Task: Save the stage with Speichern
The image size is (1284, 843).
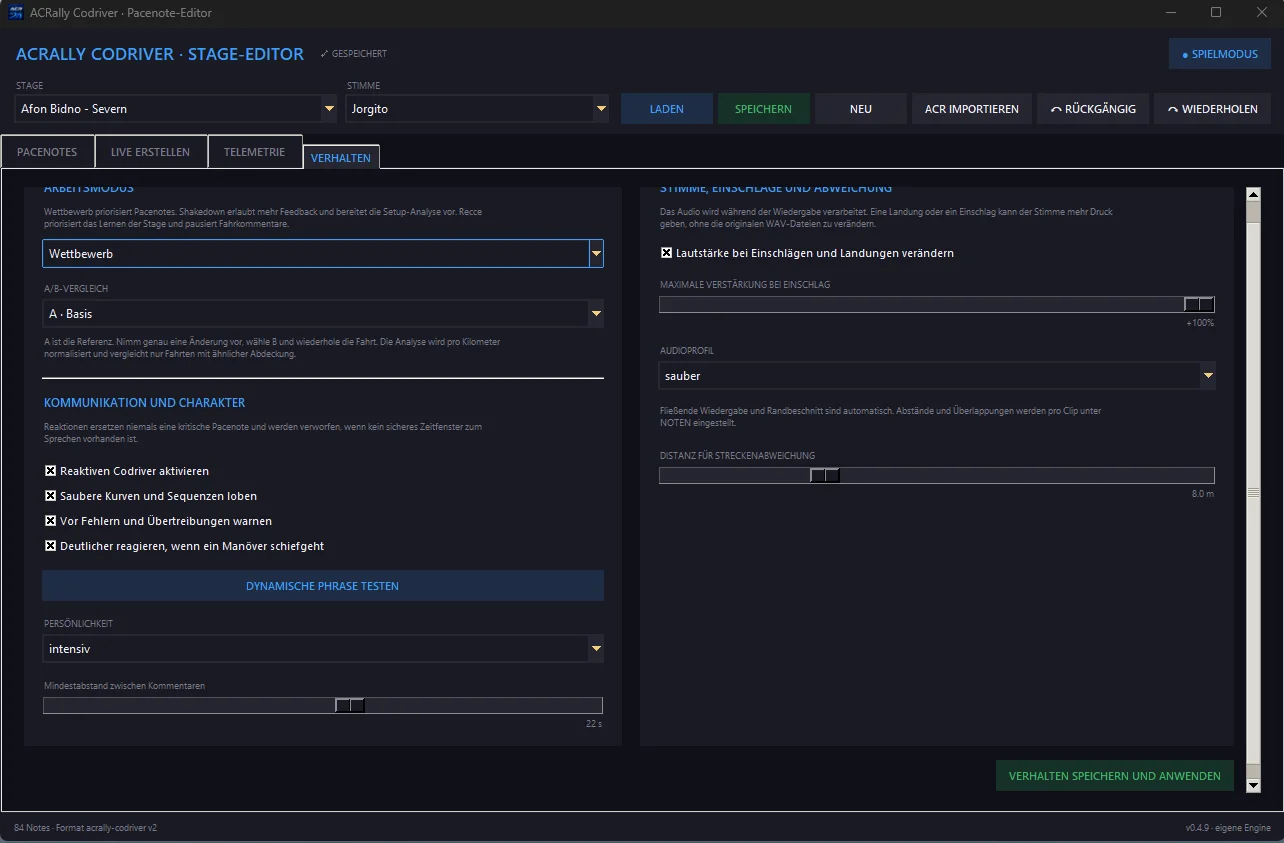Action: (763, 109)
